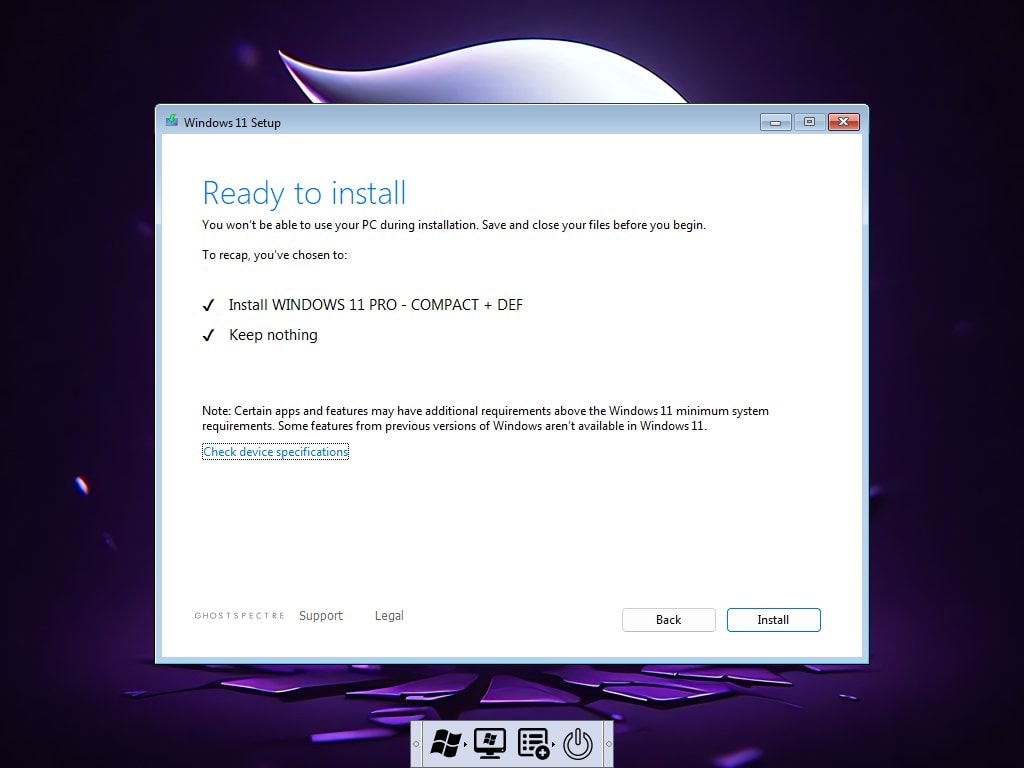Click the checkmark beside Keep nothing

[208, 335]
